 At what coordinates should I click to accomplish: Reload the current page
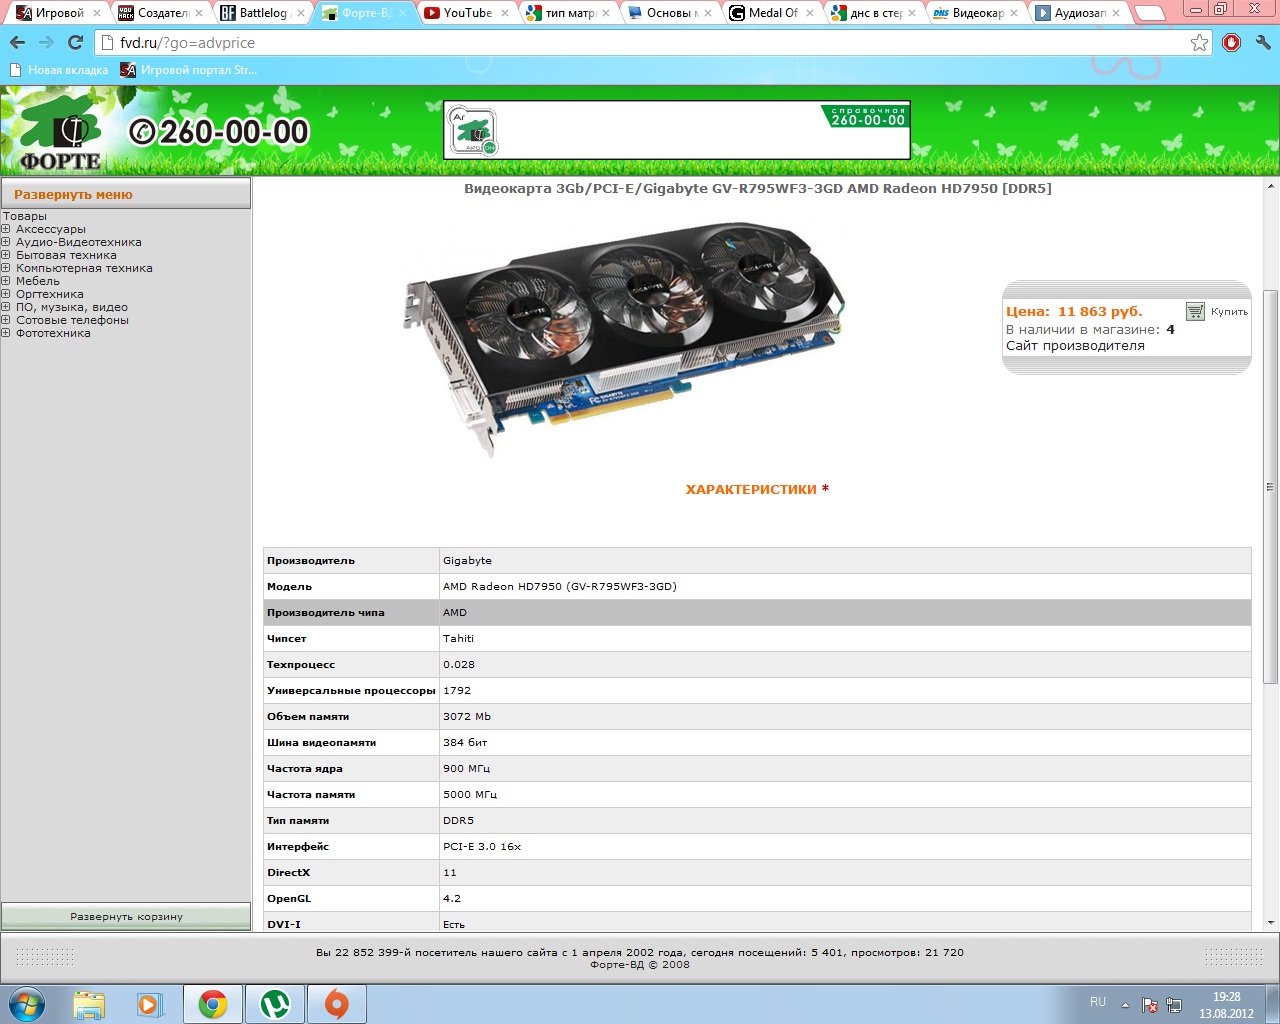[75, 43]
